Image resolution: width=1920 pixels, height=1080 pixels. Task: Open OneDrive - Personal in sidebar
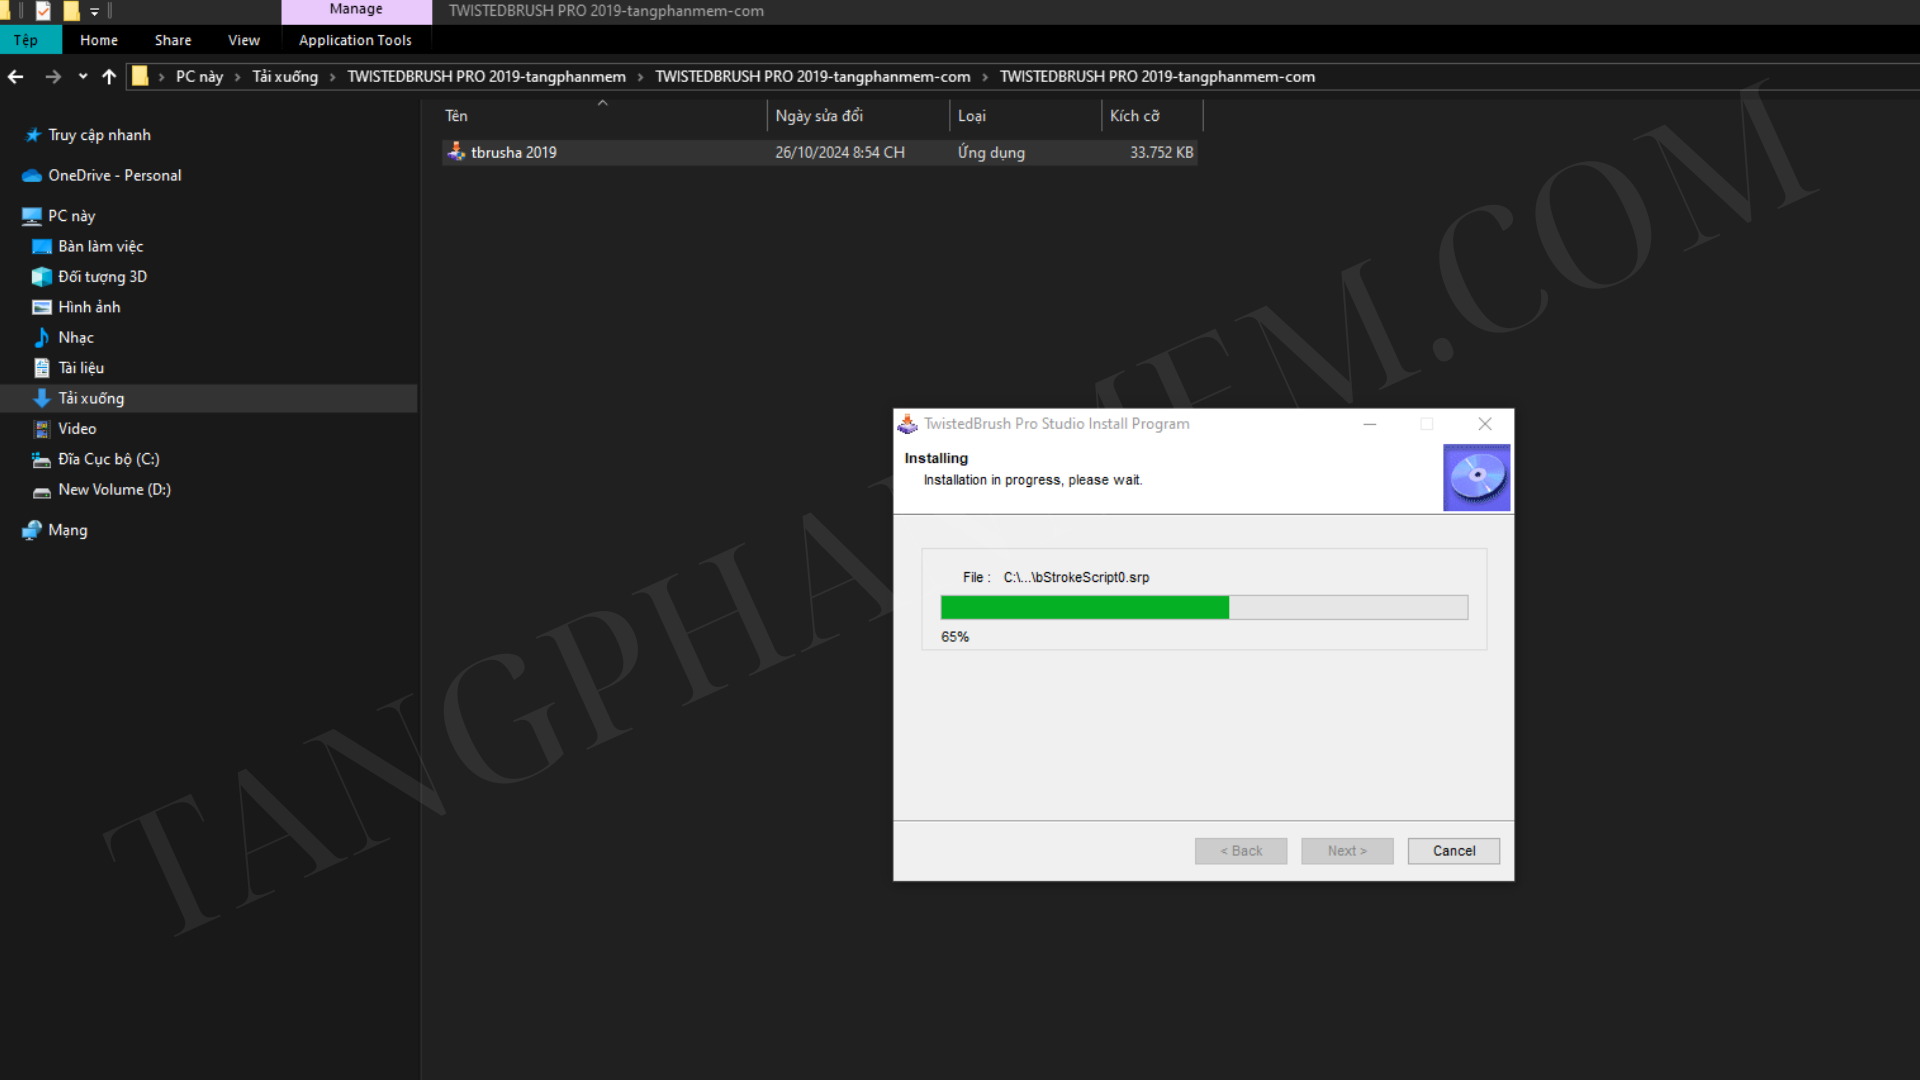(114, 175)
